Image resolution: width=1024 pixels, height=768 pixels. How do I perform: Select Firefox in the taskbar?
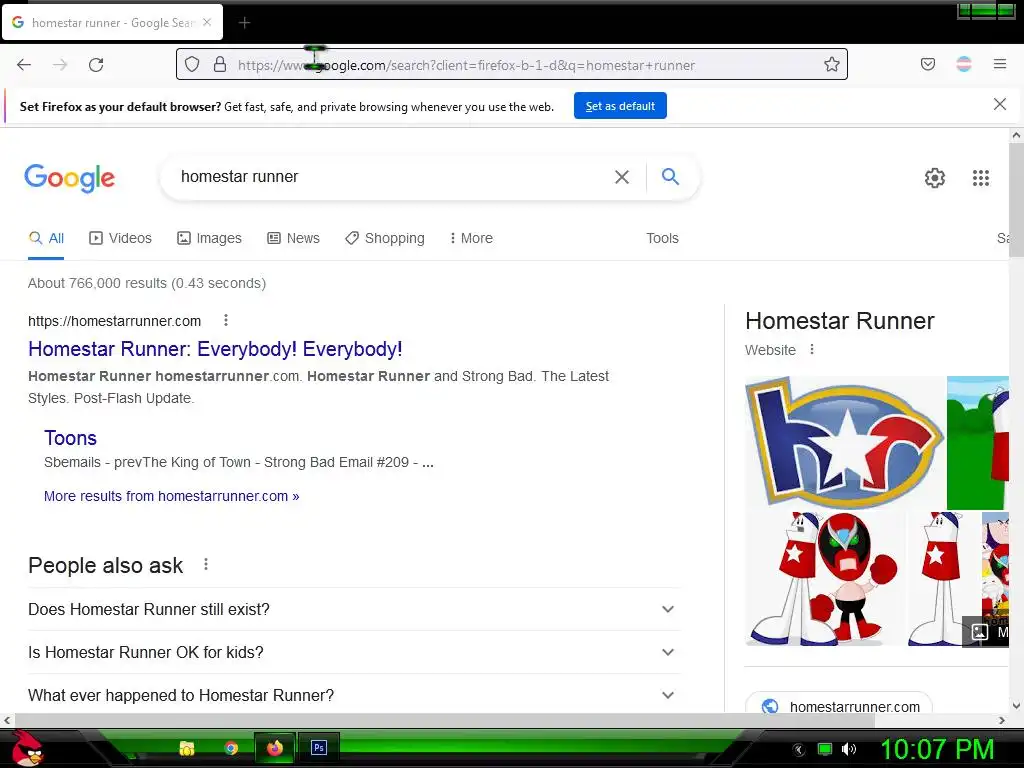click(275, 748)
